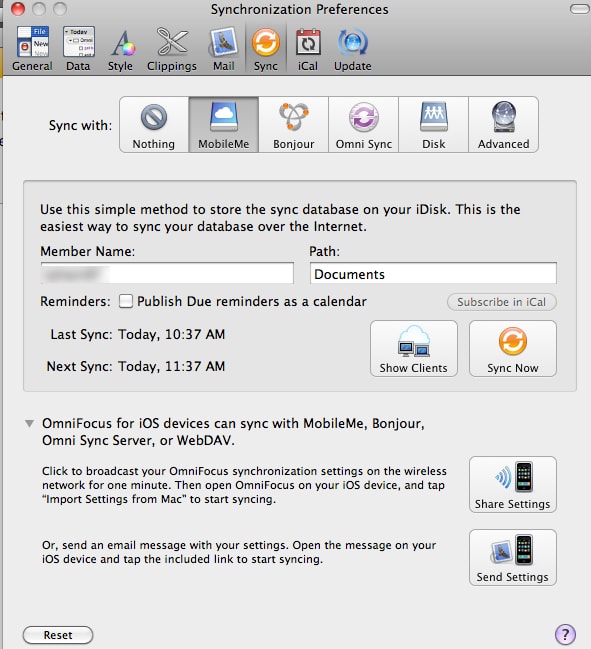591x649 pixels.
Task: Open the Update preferences pane
Action: [x=353, y=49]
